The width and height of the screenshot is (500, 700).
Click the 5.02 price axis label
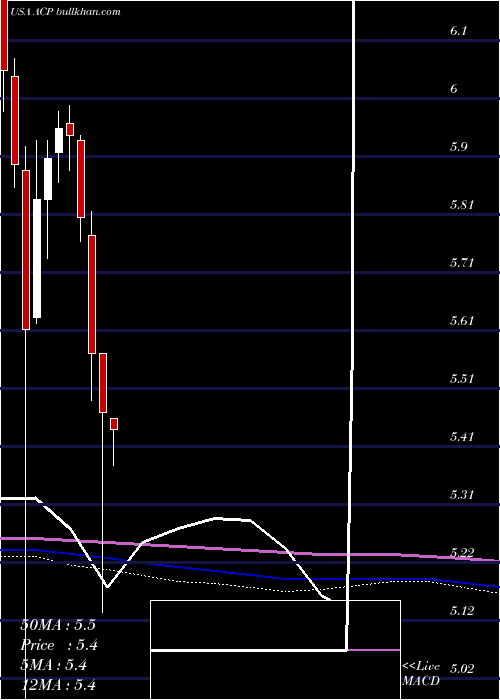[461, 668]
